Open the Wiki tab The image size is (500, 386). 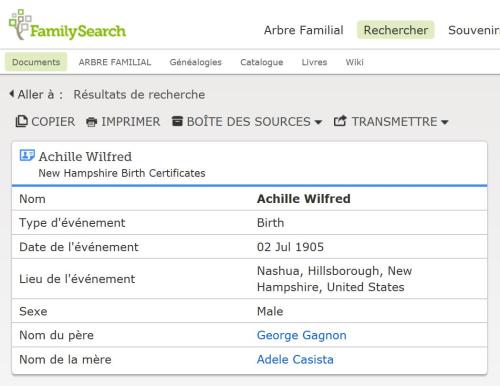pyautogui.click(x=355, y=62)
